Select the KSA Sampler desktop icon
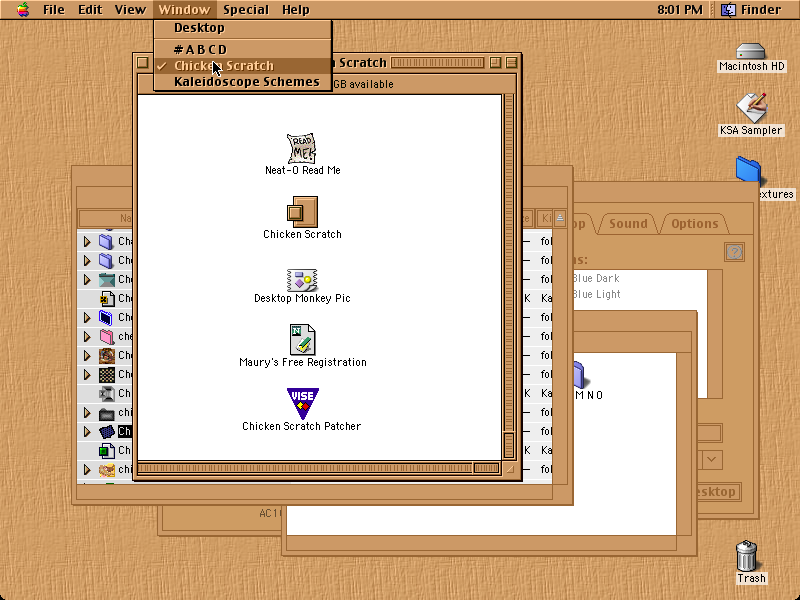The width and height of the screenshot is (800, 600). click(752, 108)
